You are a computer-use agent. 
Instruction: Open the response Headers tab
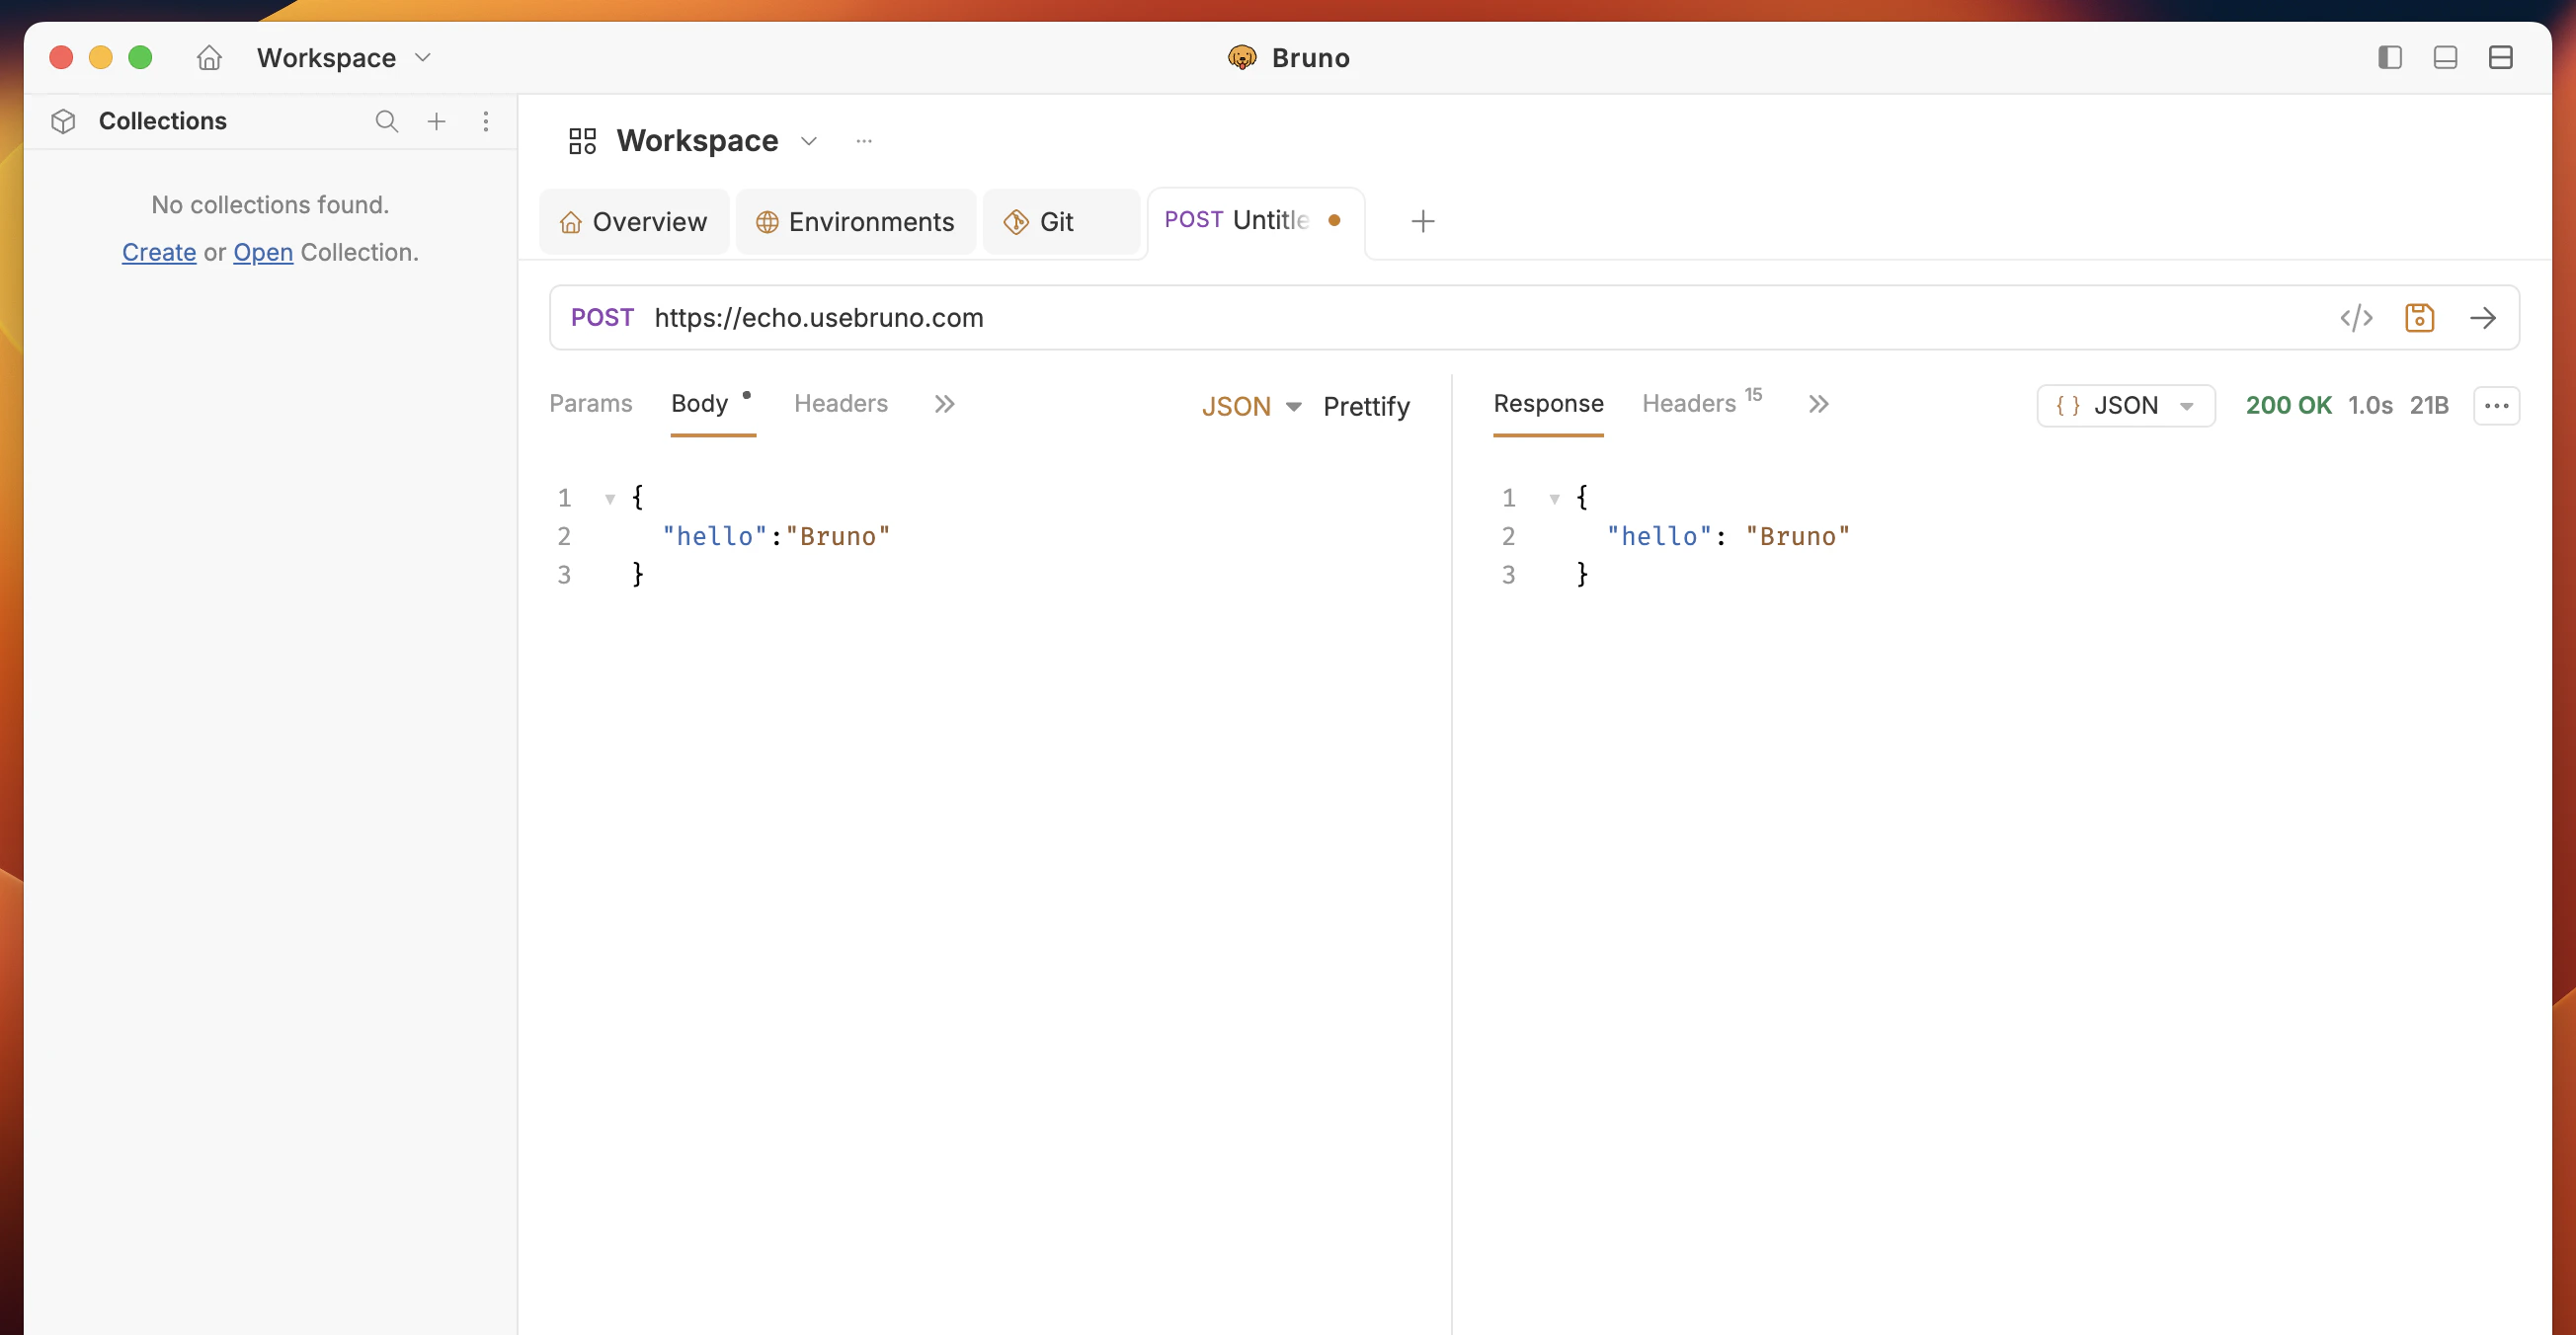click(1689, 403)
